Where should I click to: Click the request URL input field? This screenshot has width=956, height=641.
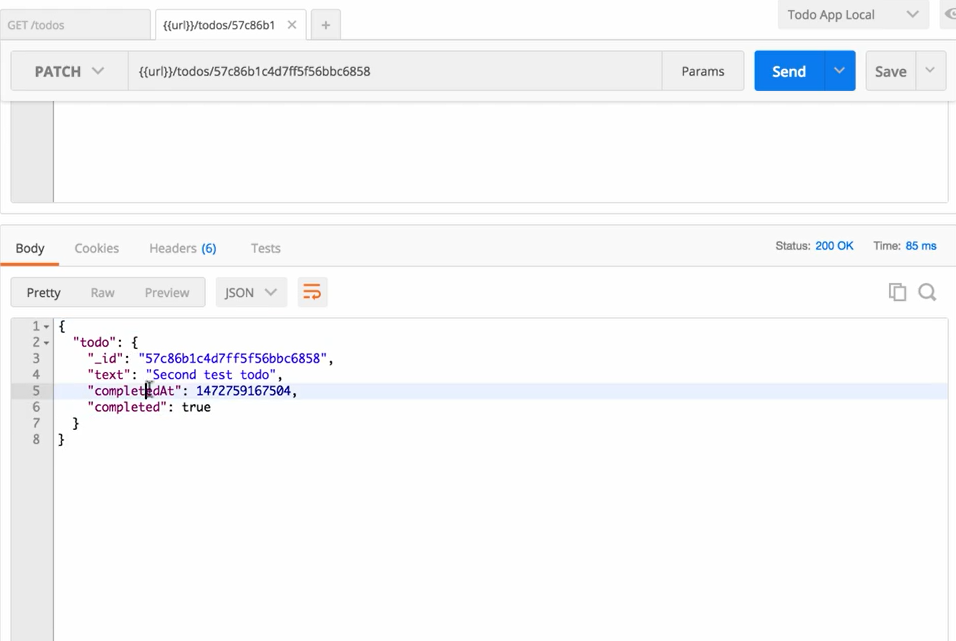point(395,71)
